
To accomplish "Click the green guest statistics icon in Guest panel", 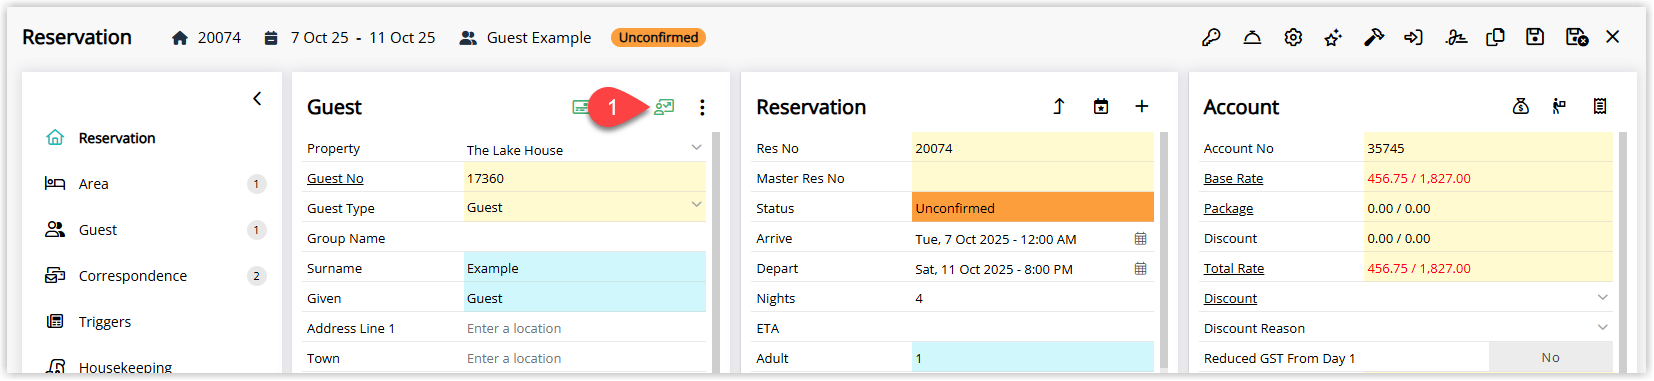I will (x=664, y=107).
